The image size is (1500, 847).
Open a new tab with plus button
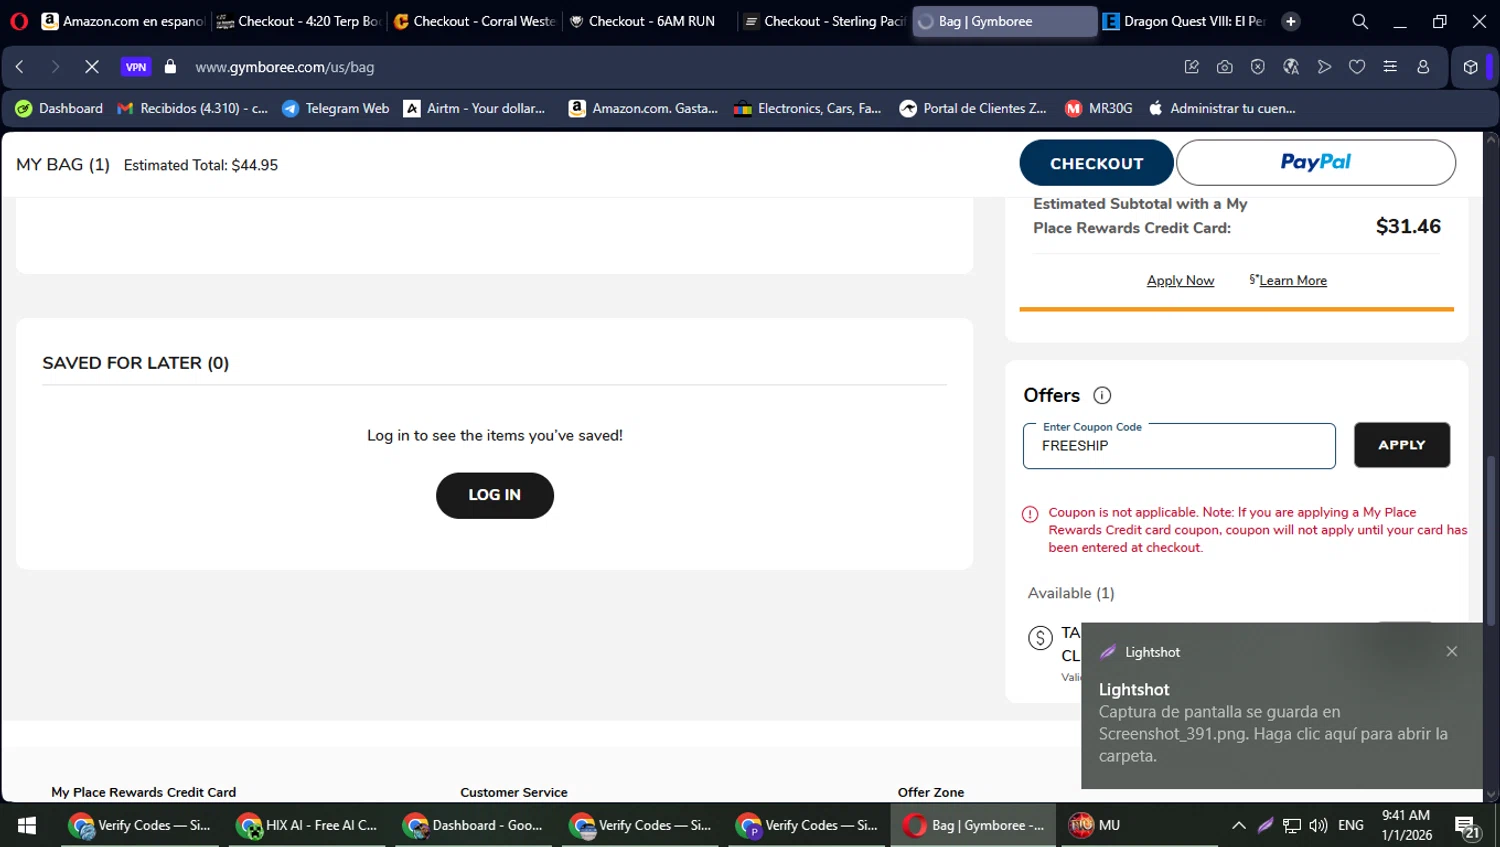pos(1291,21)
